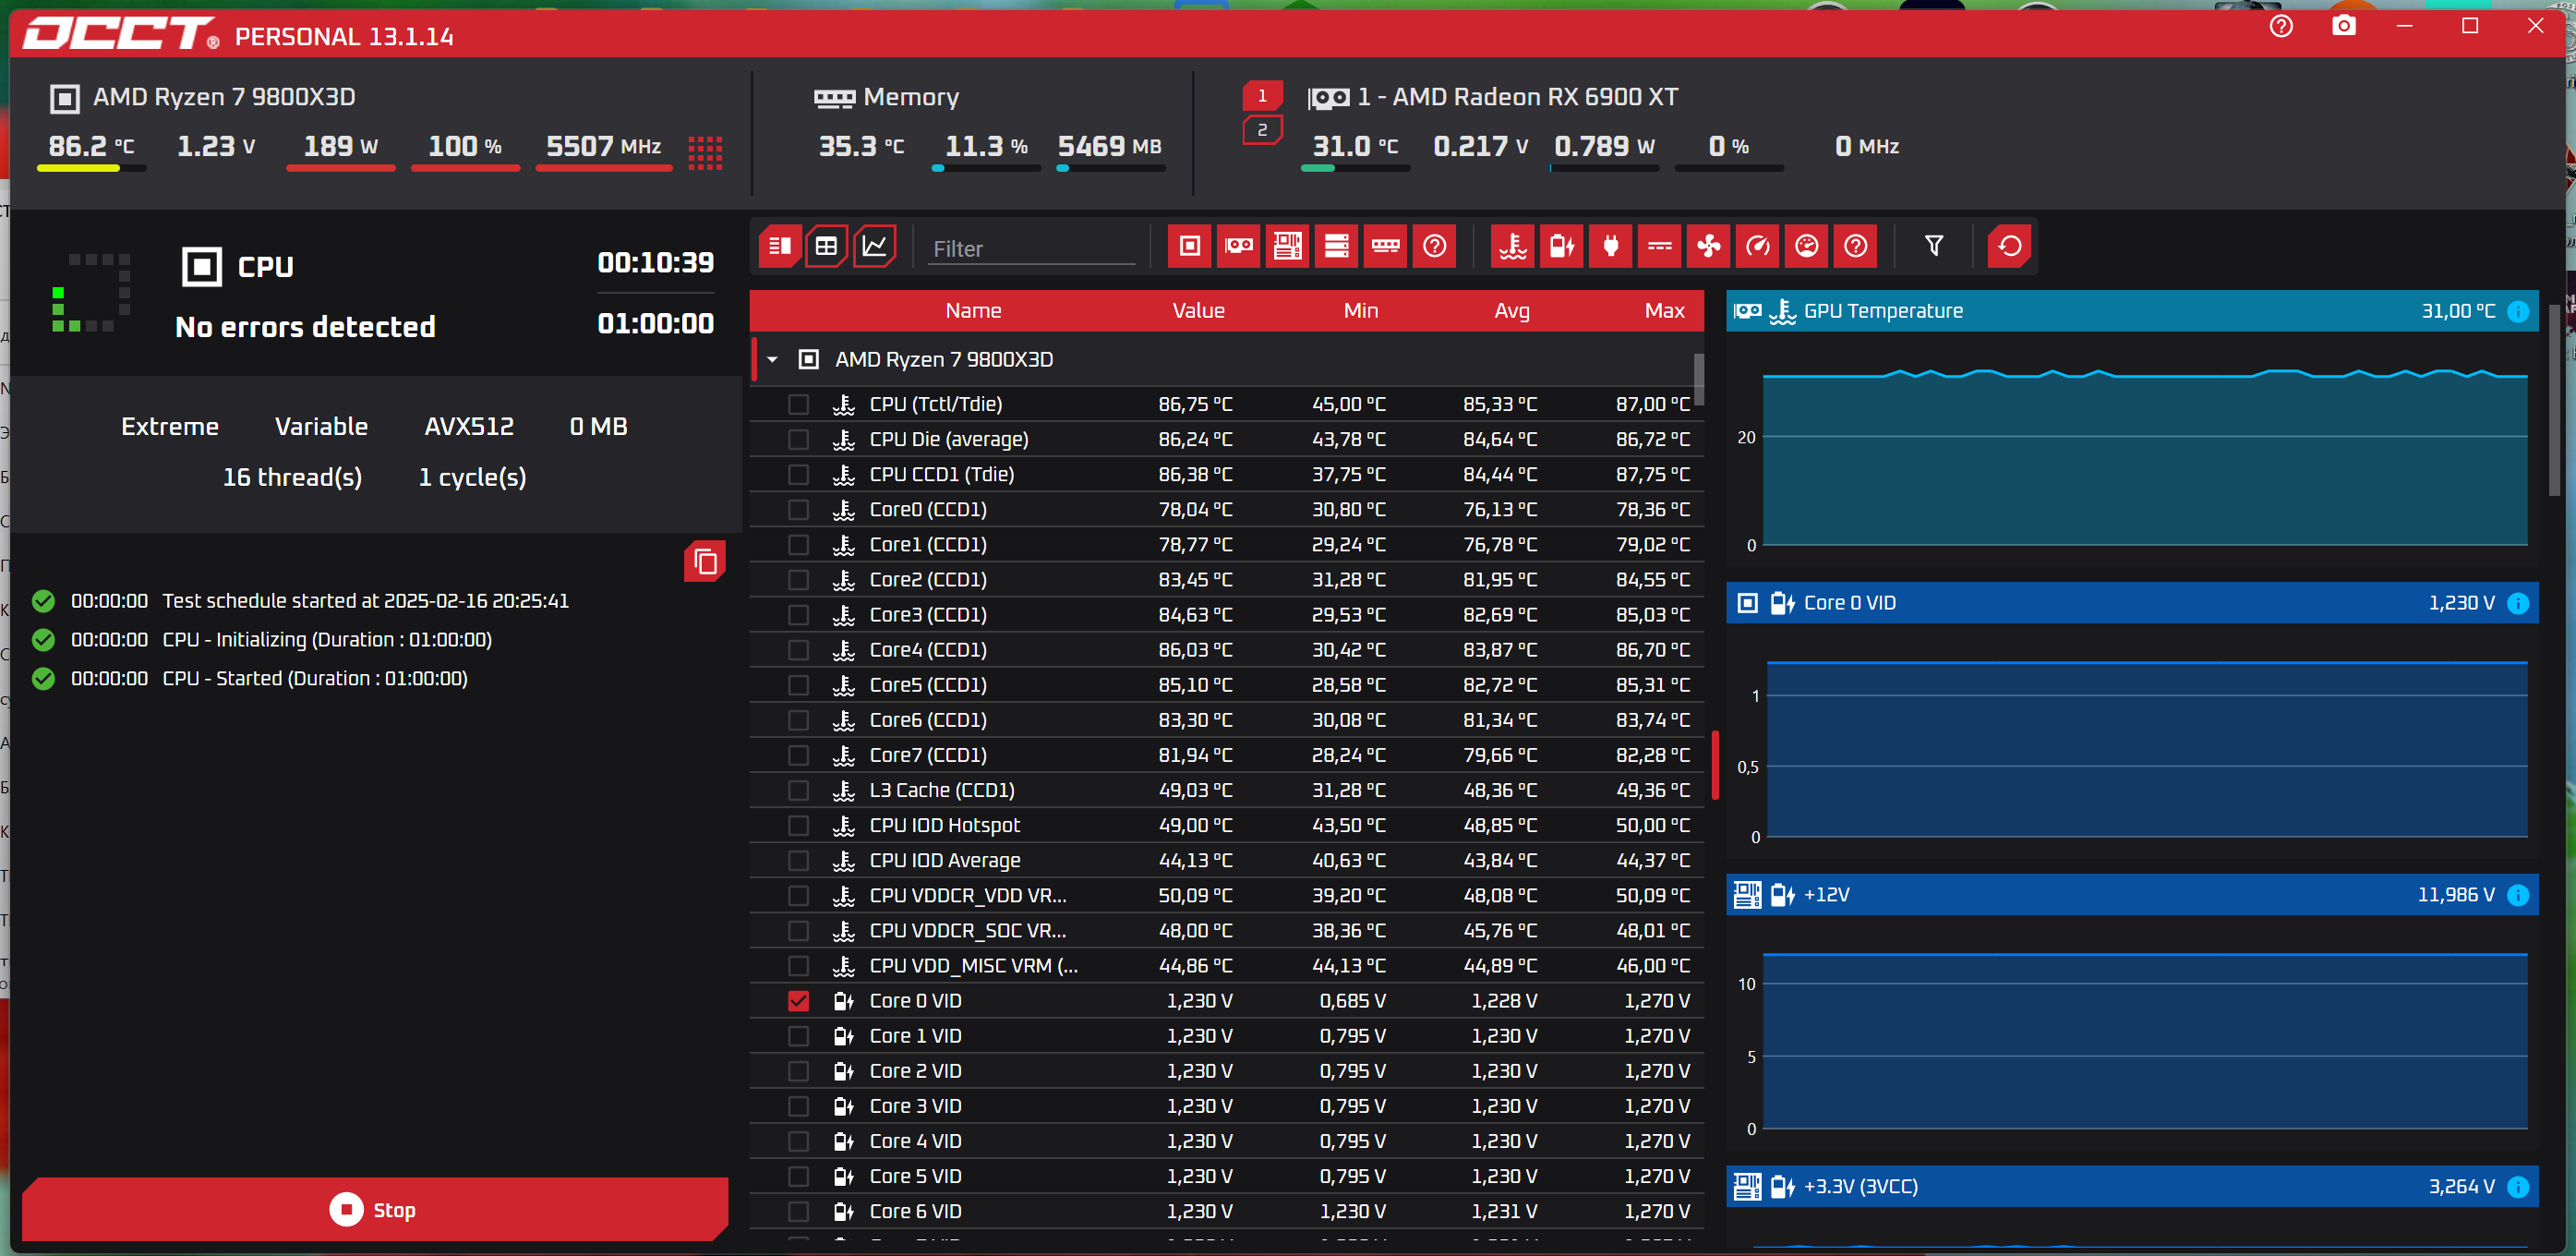Enable the L3 Cache (CCD1) checkbox
This screenshot has height=1256, width=2576.
click(x=798, y=790)
